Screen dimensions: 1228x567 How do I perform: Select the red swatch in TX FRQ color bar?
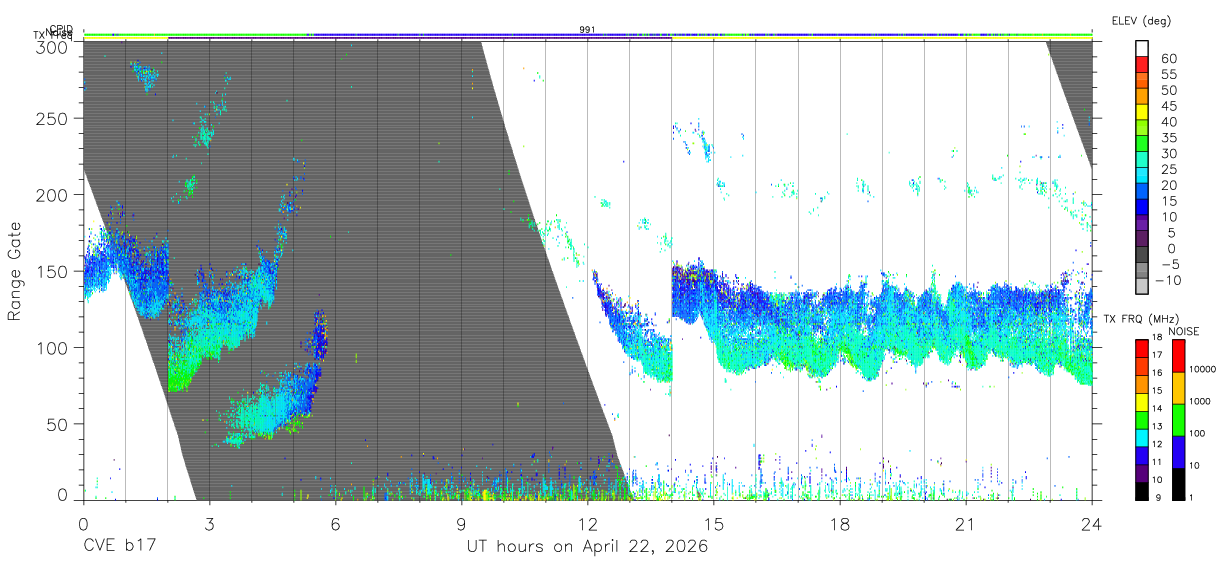(x=1143, y=347)
